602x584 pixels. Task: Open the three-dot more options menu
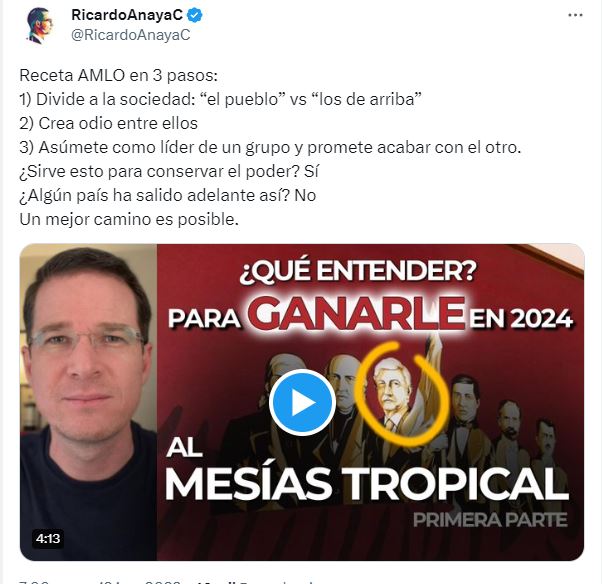tap(575, 15)
